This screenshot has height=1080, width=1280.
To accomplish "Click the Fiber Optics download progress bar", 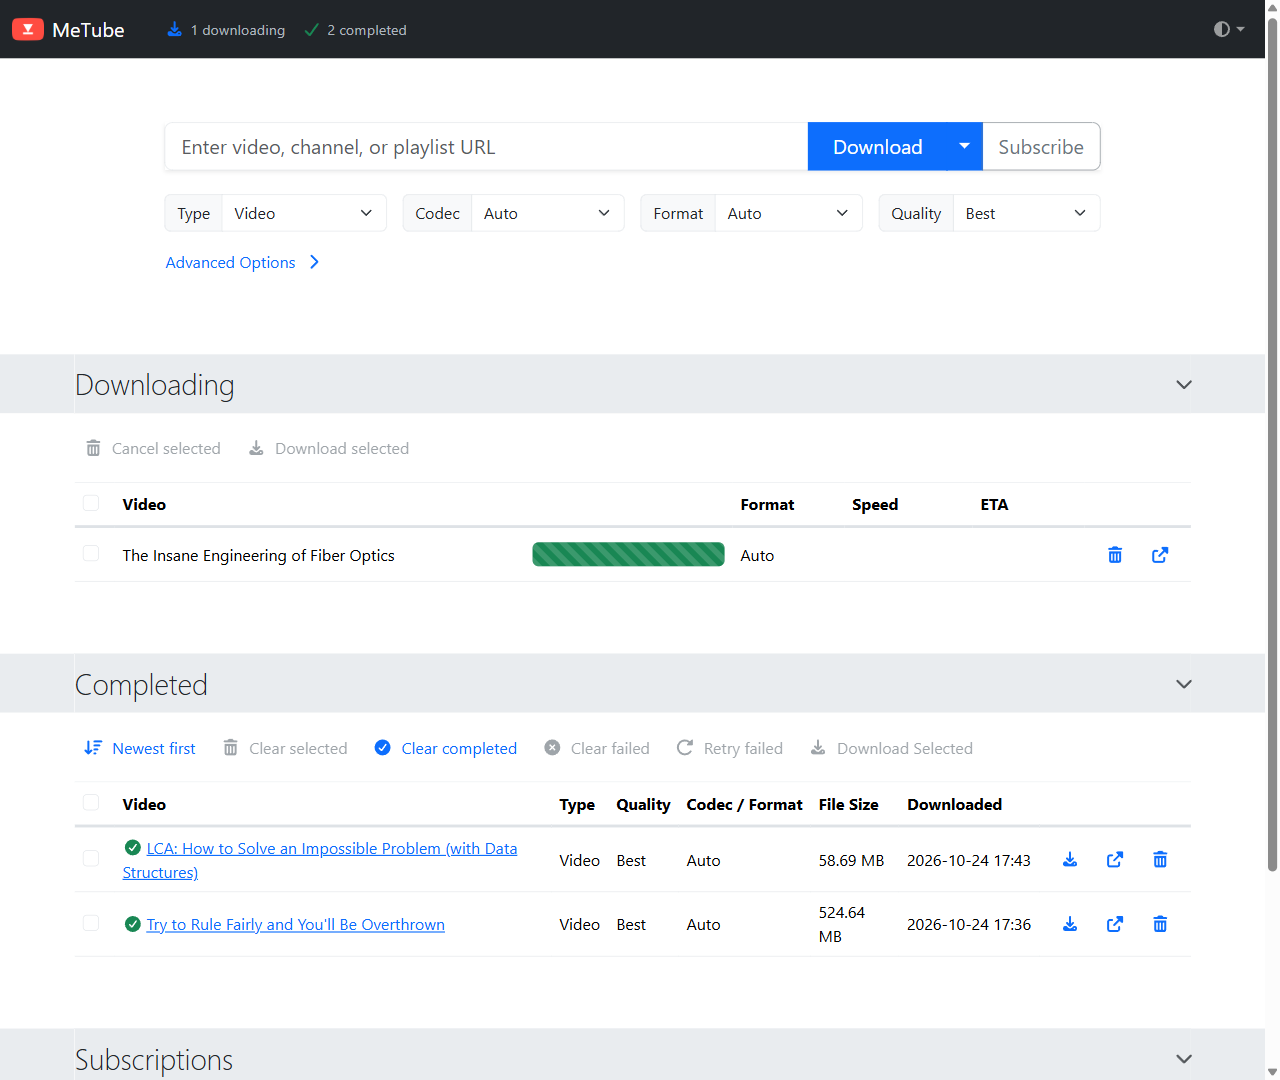I will click(628, 554).
